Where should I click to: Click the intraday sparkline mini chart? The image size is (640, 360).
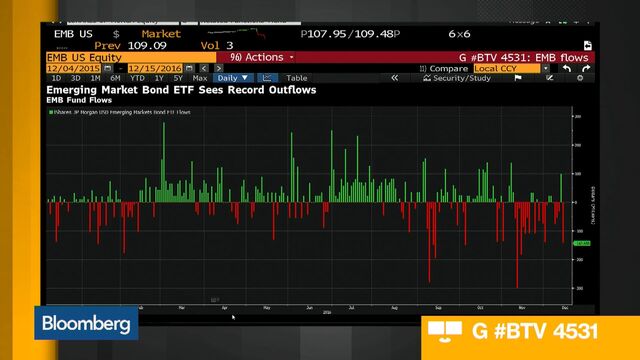237,33
